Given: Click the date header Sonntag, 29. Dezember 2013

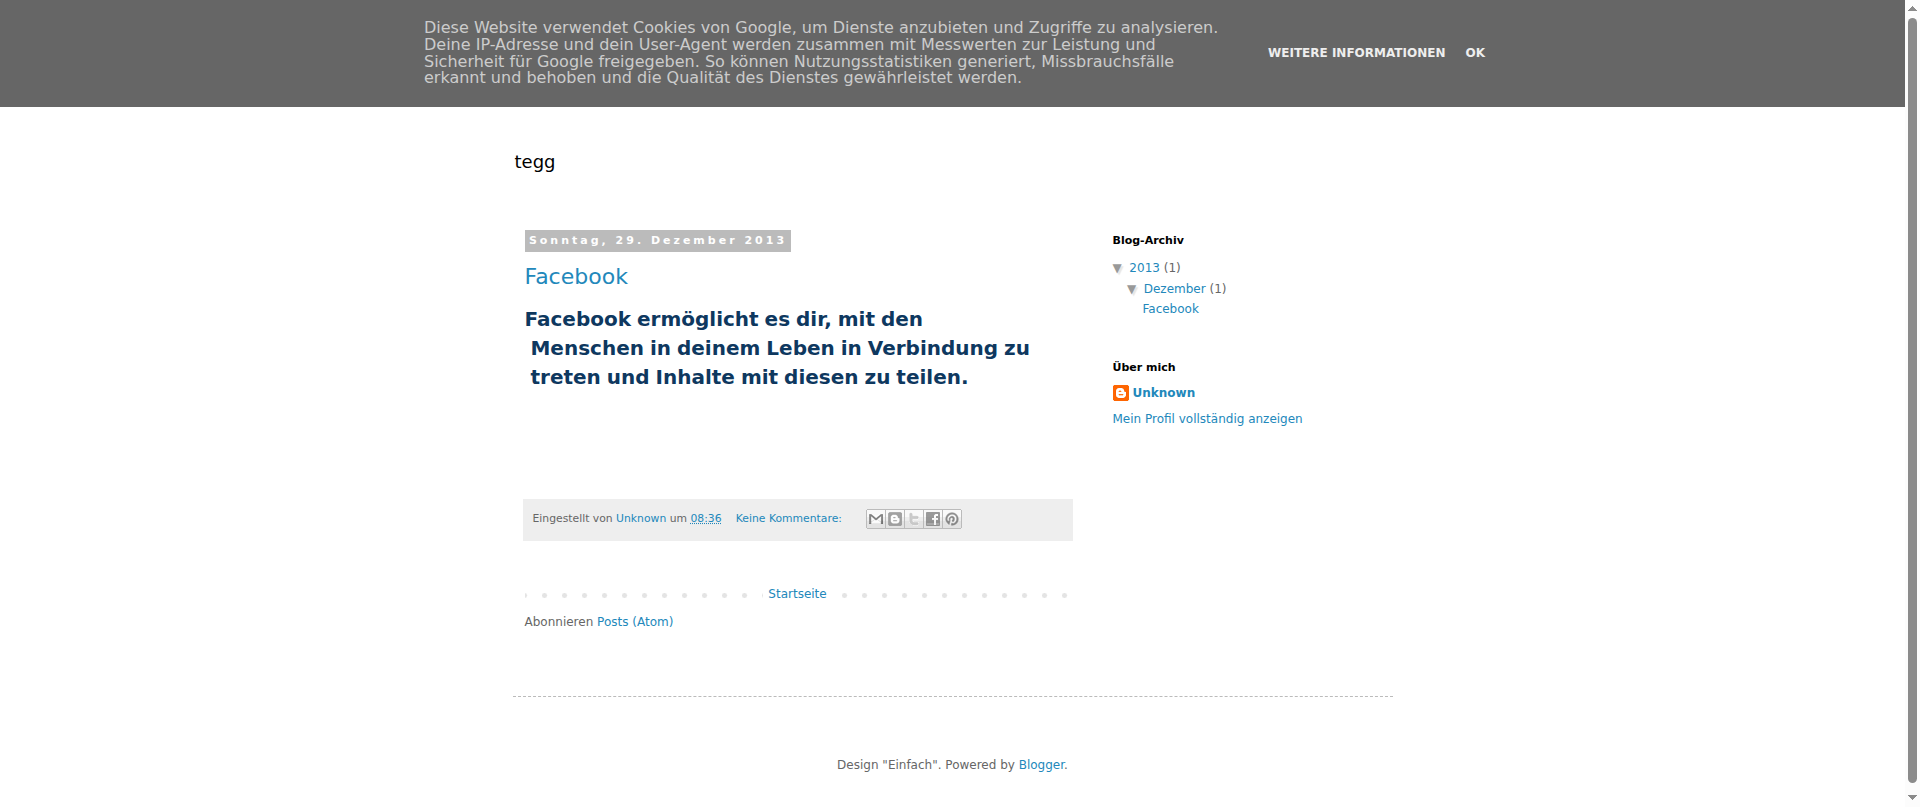Looking at the screenshot, I should pos(657,241).
